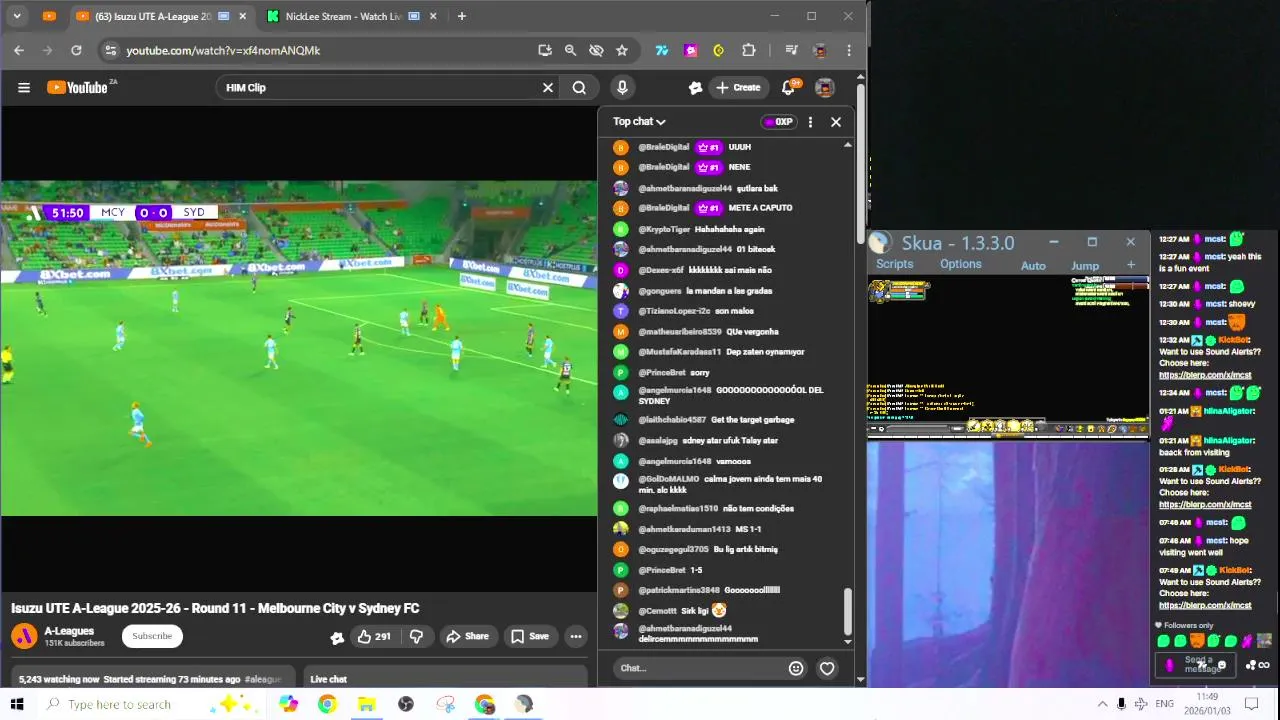Open Copilot from the taskbar

[288, 704]
